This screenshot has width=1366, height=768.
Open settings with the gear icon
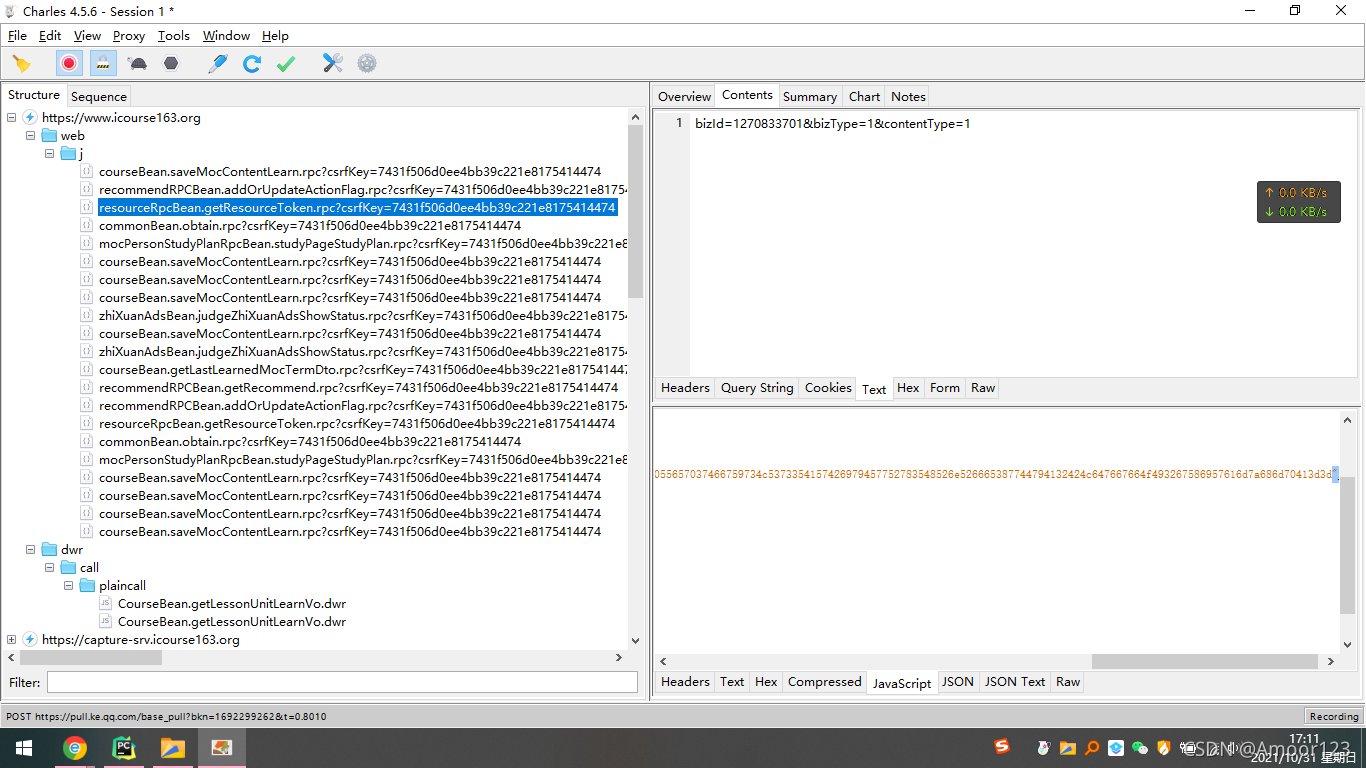click(367, 64)
